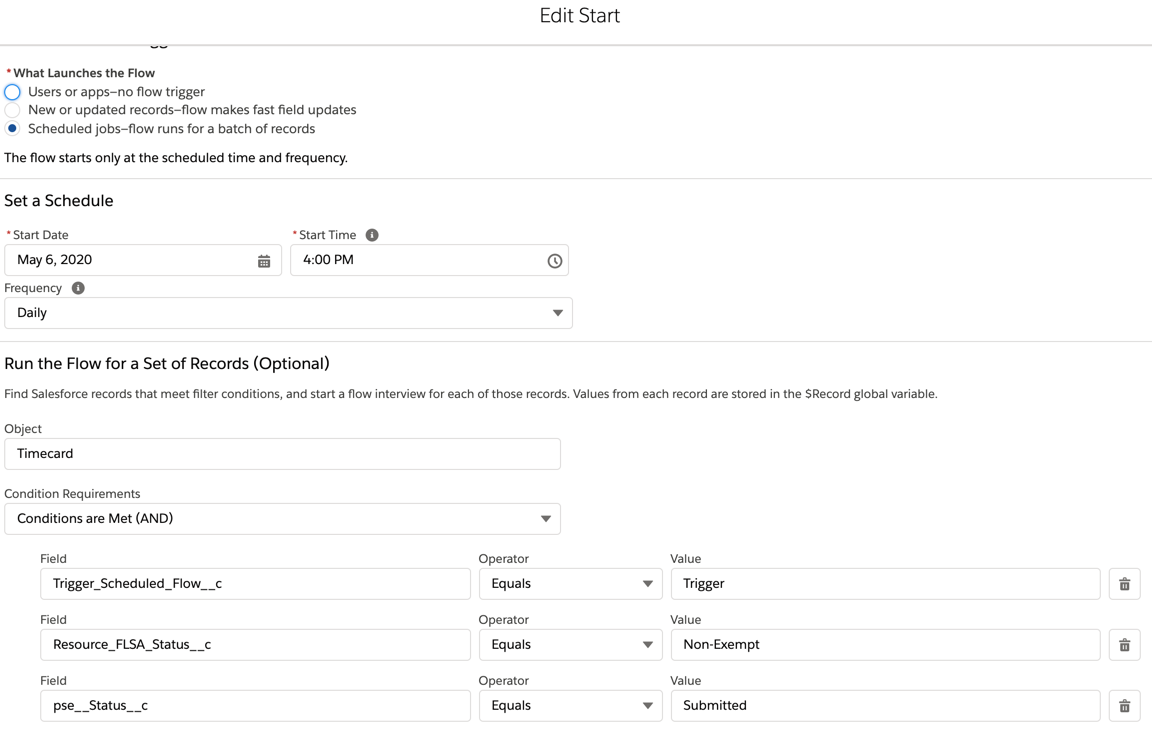Expand the Condition Requirements dropdown

282,519
